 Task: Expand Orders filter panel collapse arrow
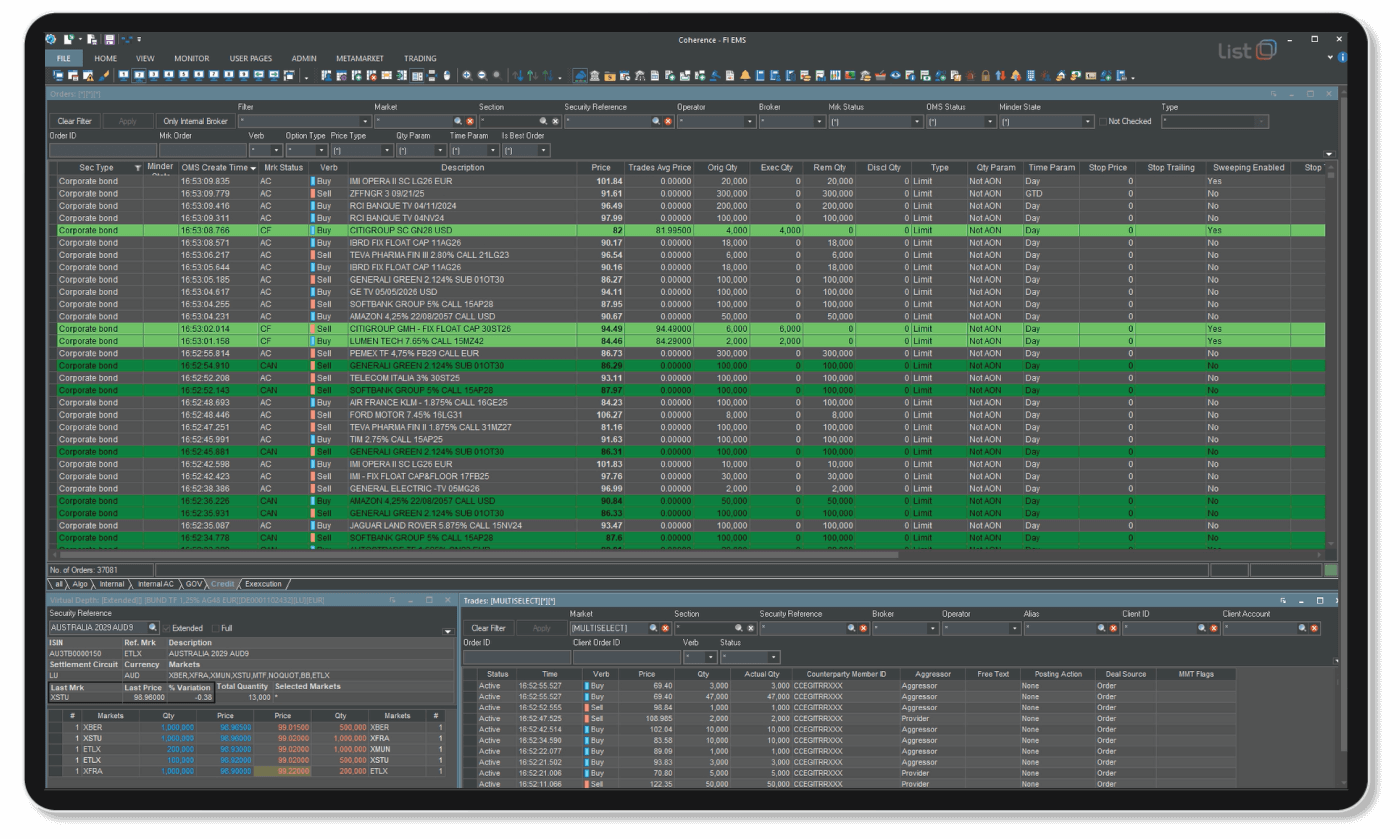tap(1327, 153)
